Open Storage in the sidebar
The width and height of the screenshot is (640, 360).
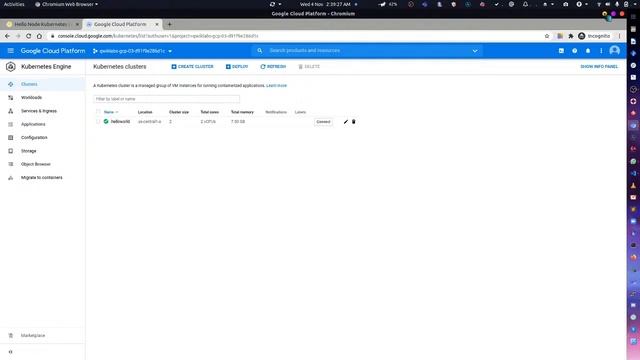[x=29, y=151]
